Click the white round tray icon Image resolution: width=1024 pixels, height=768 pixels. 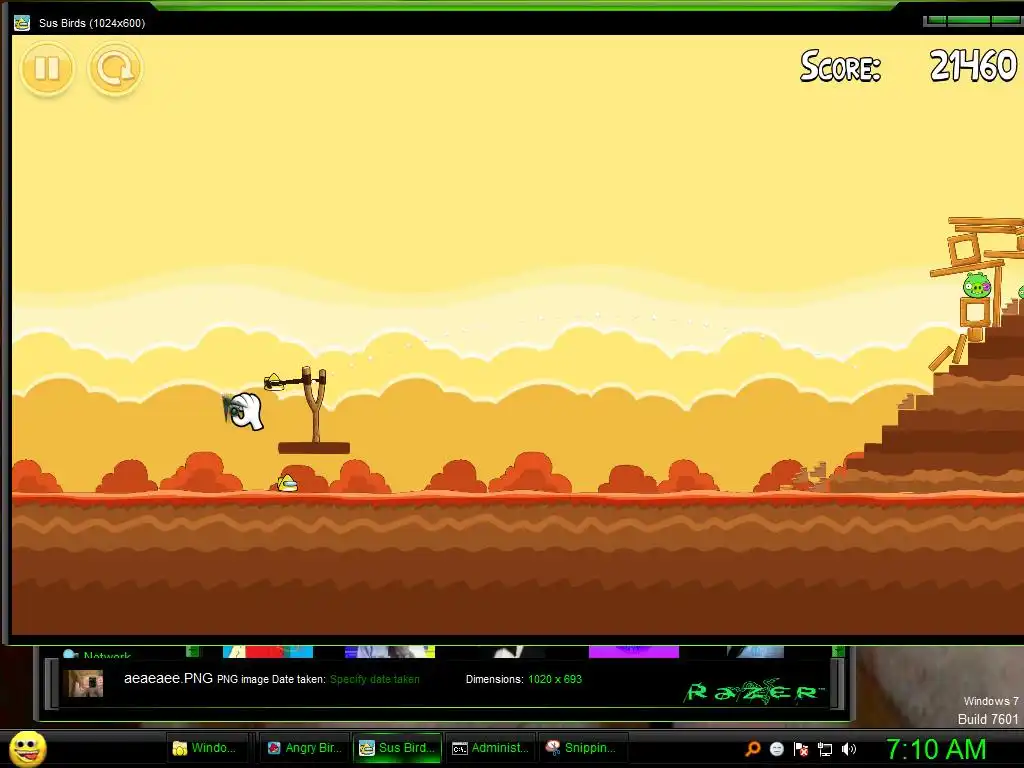tap(776, 749)
